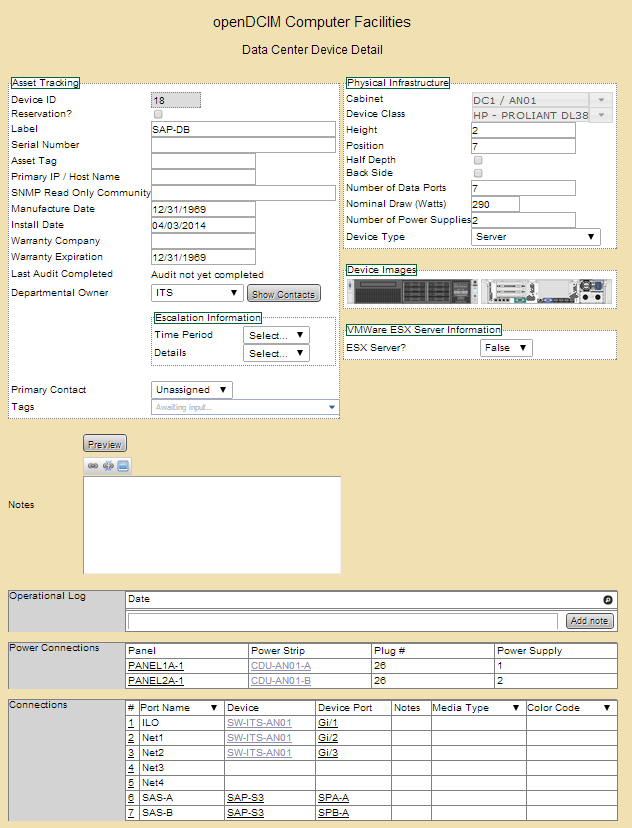The height and width of the screenshot is (828, 632).
Task: Open the rear server device image
Action: (544, 291)
